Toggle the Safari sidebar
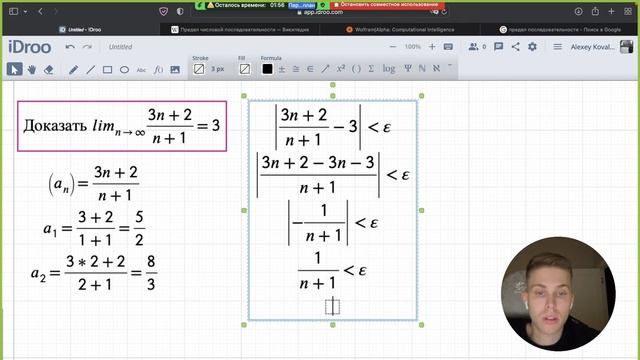The width and height of the screenshot is (640, 360). pyautogui.click(x=13, y=11)
